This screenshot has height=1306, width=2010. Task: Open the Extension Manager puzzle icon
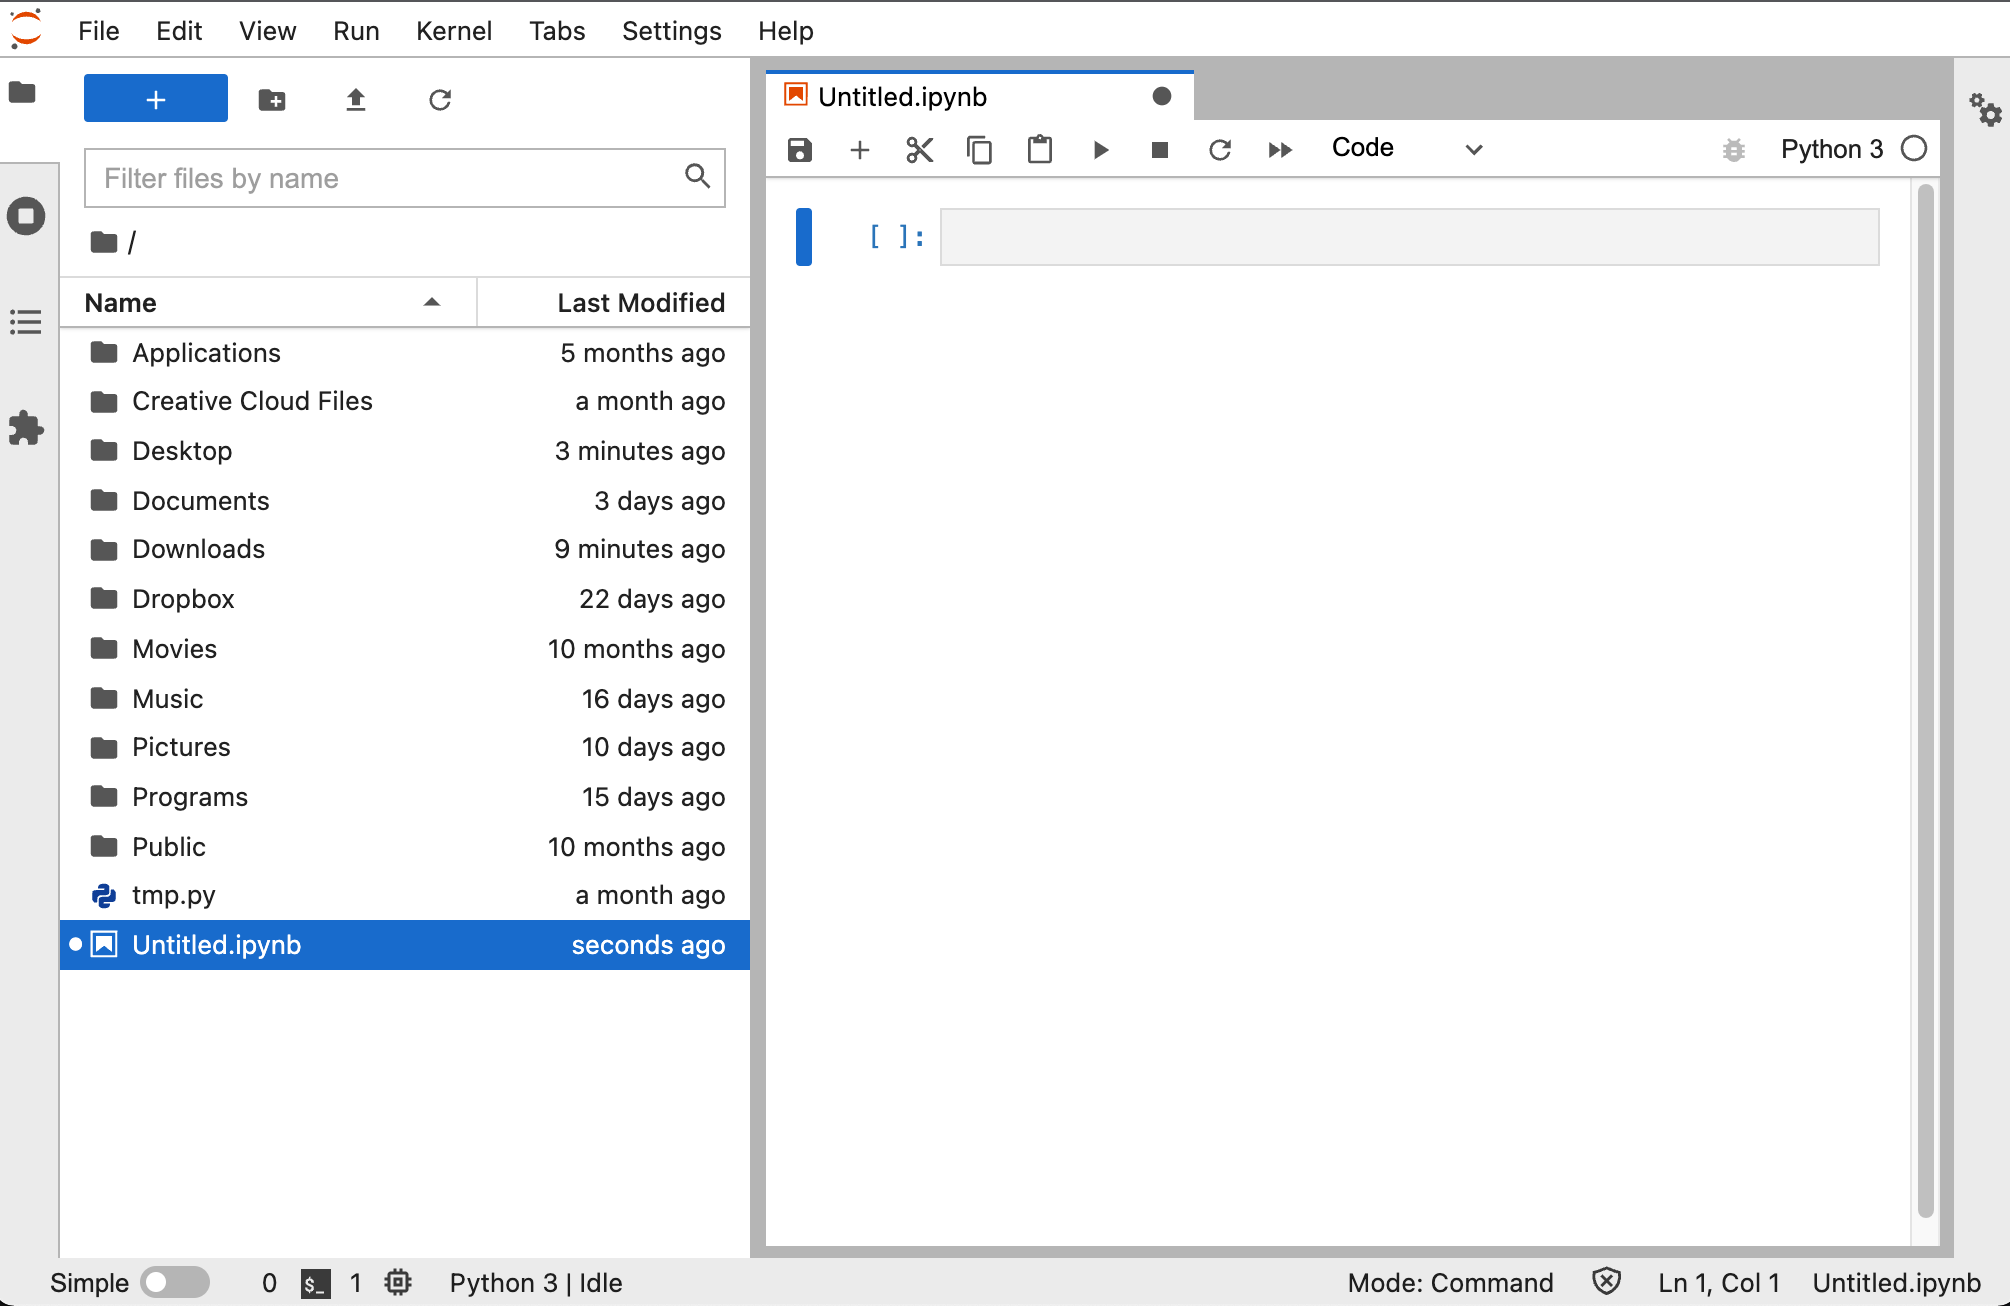point(26,428)
